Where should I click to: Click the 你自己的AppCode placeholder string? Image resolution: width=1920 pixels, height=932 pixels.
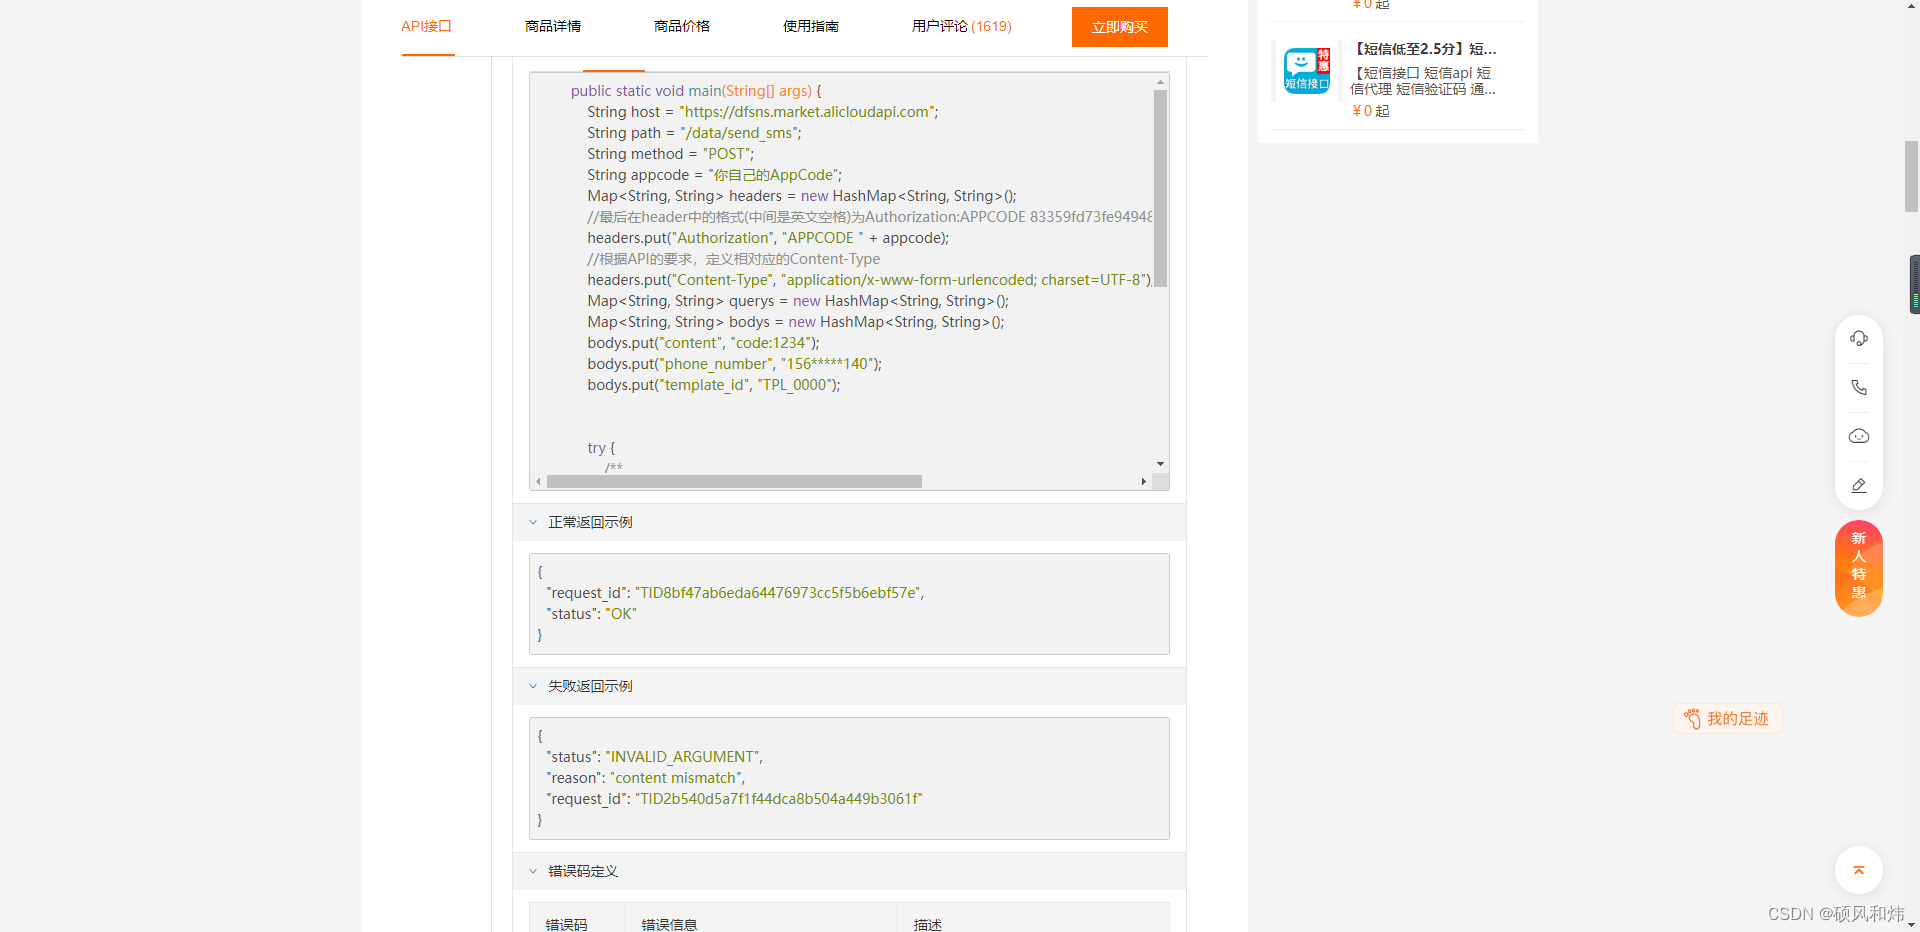pyautogui.click(x=773, y=175)
